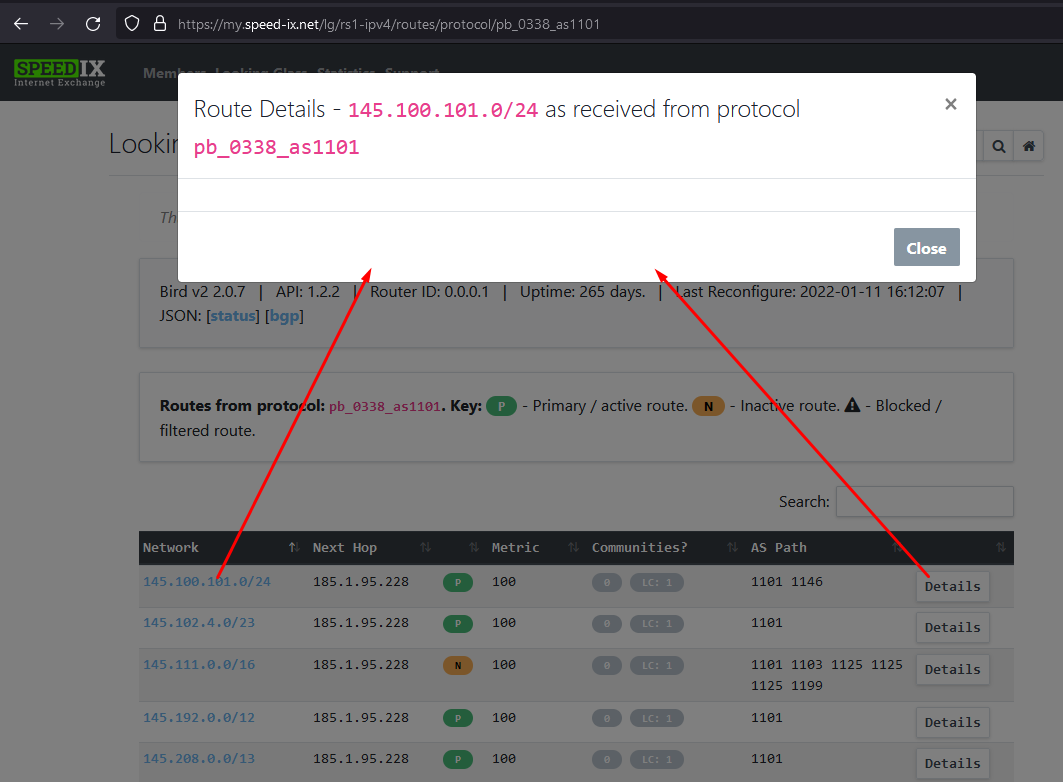This screenshot has height=782, width=1063.
Task: Open network link 145.208.0.0/13
Action: click(x=199, y=758)
